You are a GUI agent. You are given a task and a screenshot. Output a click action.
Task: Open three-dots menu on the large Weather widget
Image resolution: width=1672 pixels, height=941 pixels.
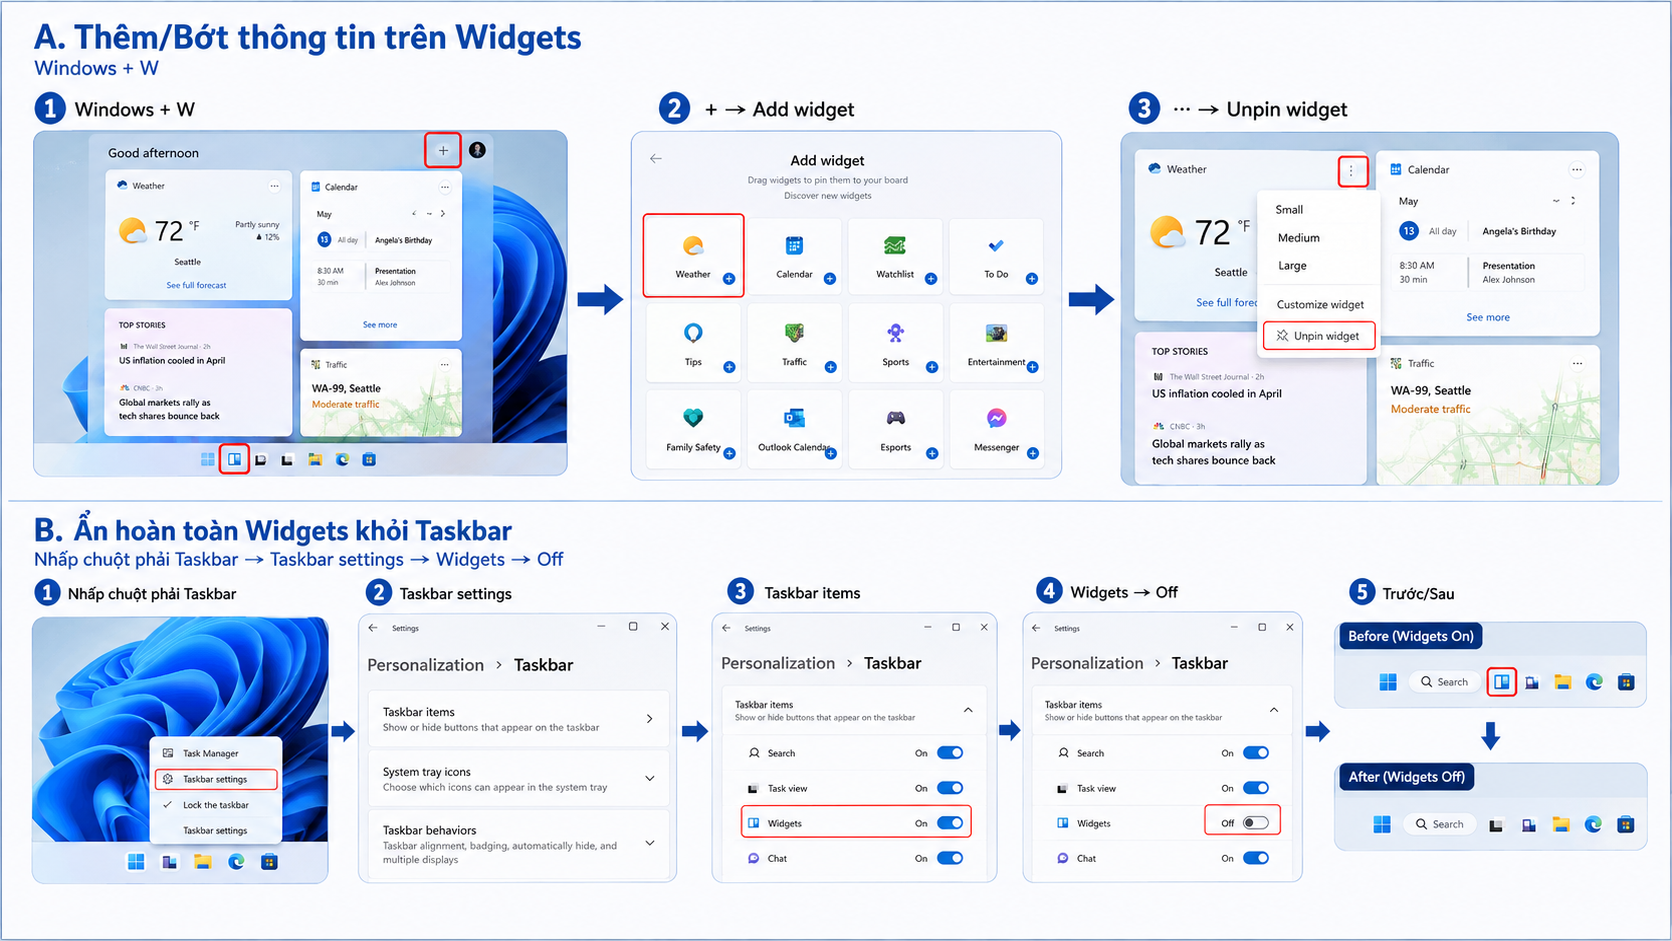(1352, 171)
